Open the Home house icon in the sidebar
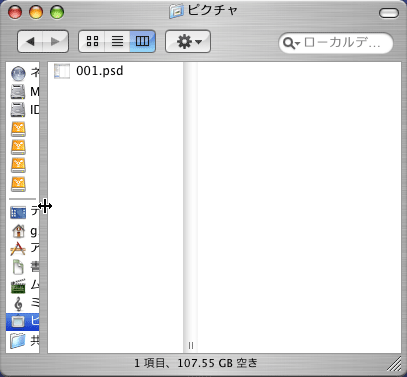 point(18,231)
